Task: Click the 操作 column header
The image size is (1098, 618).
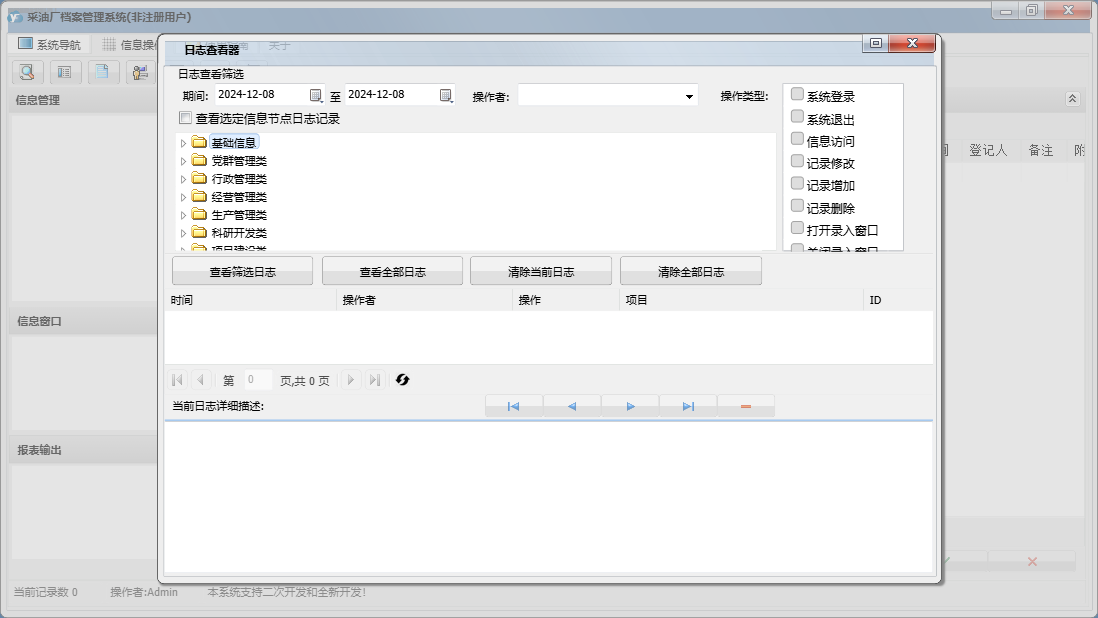Action: coord(566,300)
